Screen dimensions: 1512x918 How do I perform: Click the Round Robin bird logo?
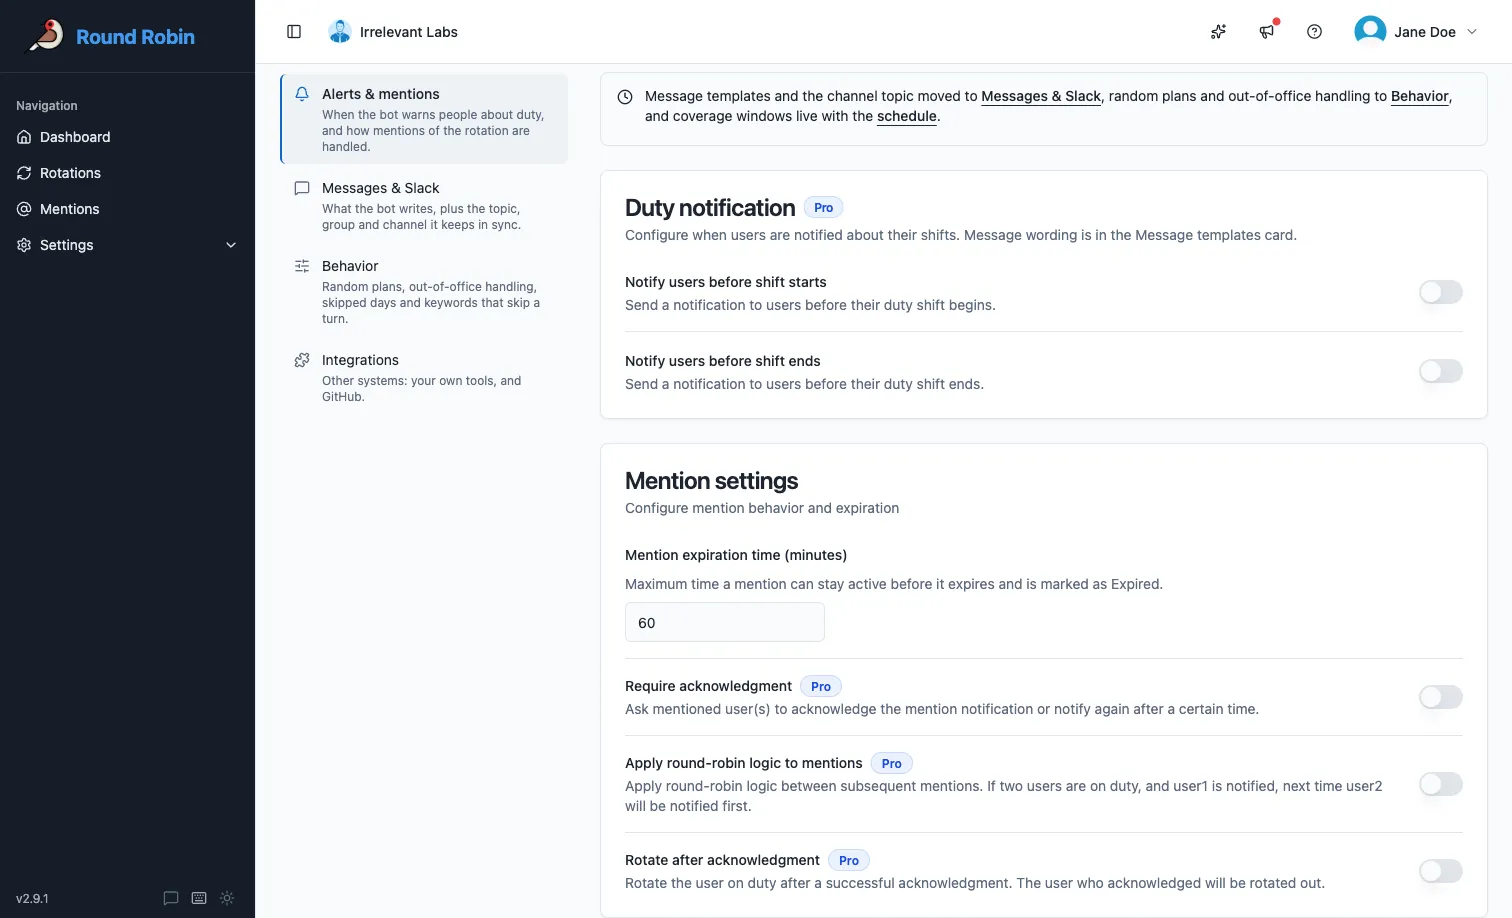[x=46, y=36]
